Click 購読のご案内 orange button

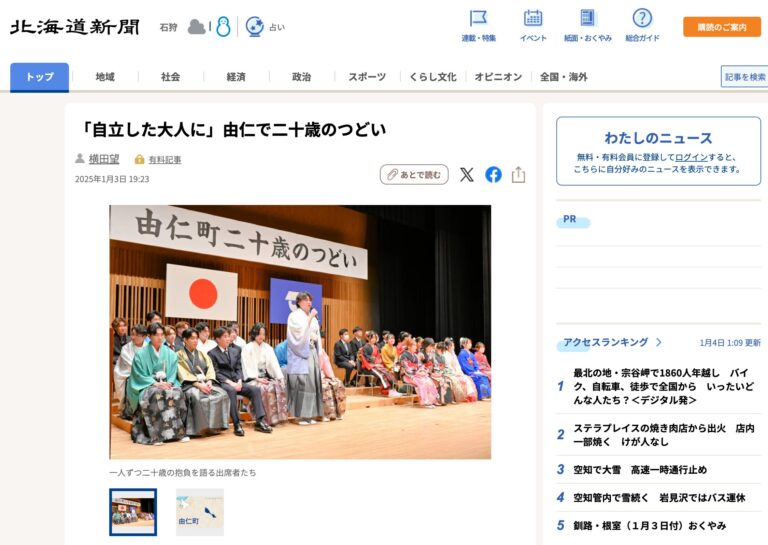coord(721,27)
